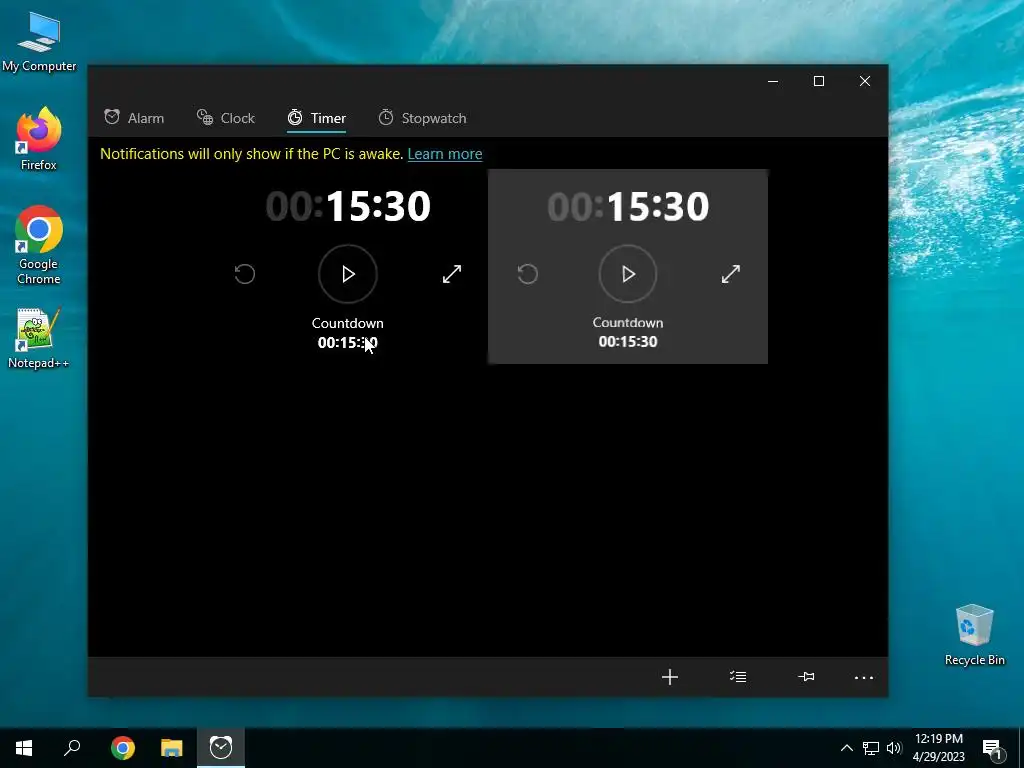
Task: Select the Notepad++ desktop shortcut
Action: [39, 338]
